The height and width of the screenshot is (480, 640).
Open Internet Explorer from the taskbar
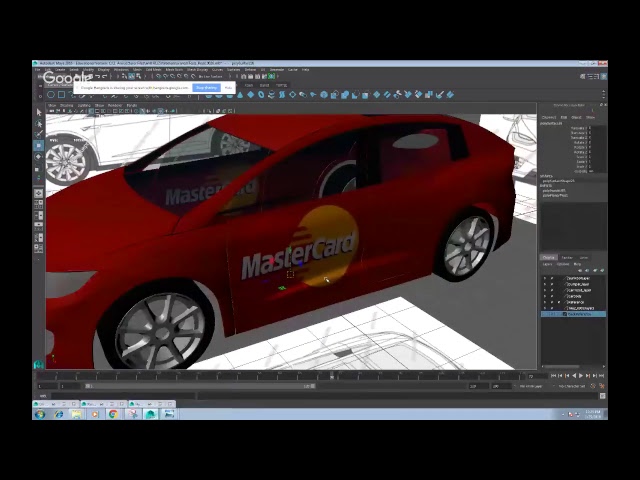[x=58, y=414]
